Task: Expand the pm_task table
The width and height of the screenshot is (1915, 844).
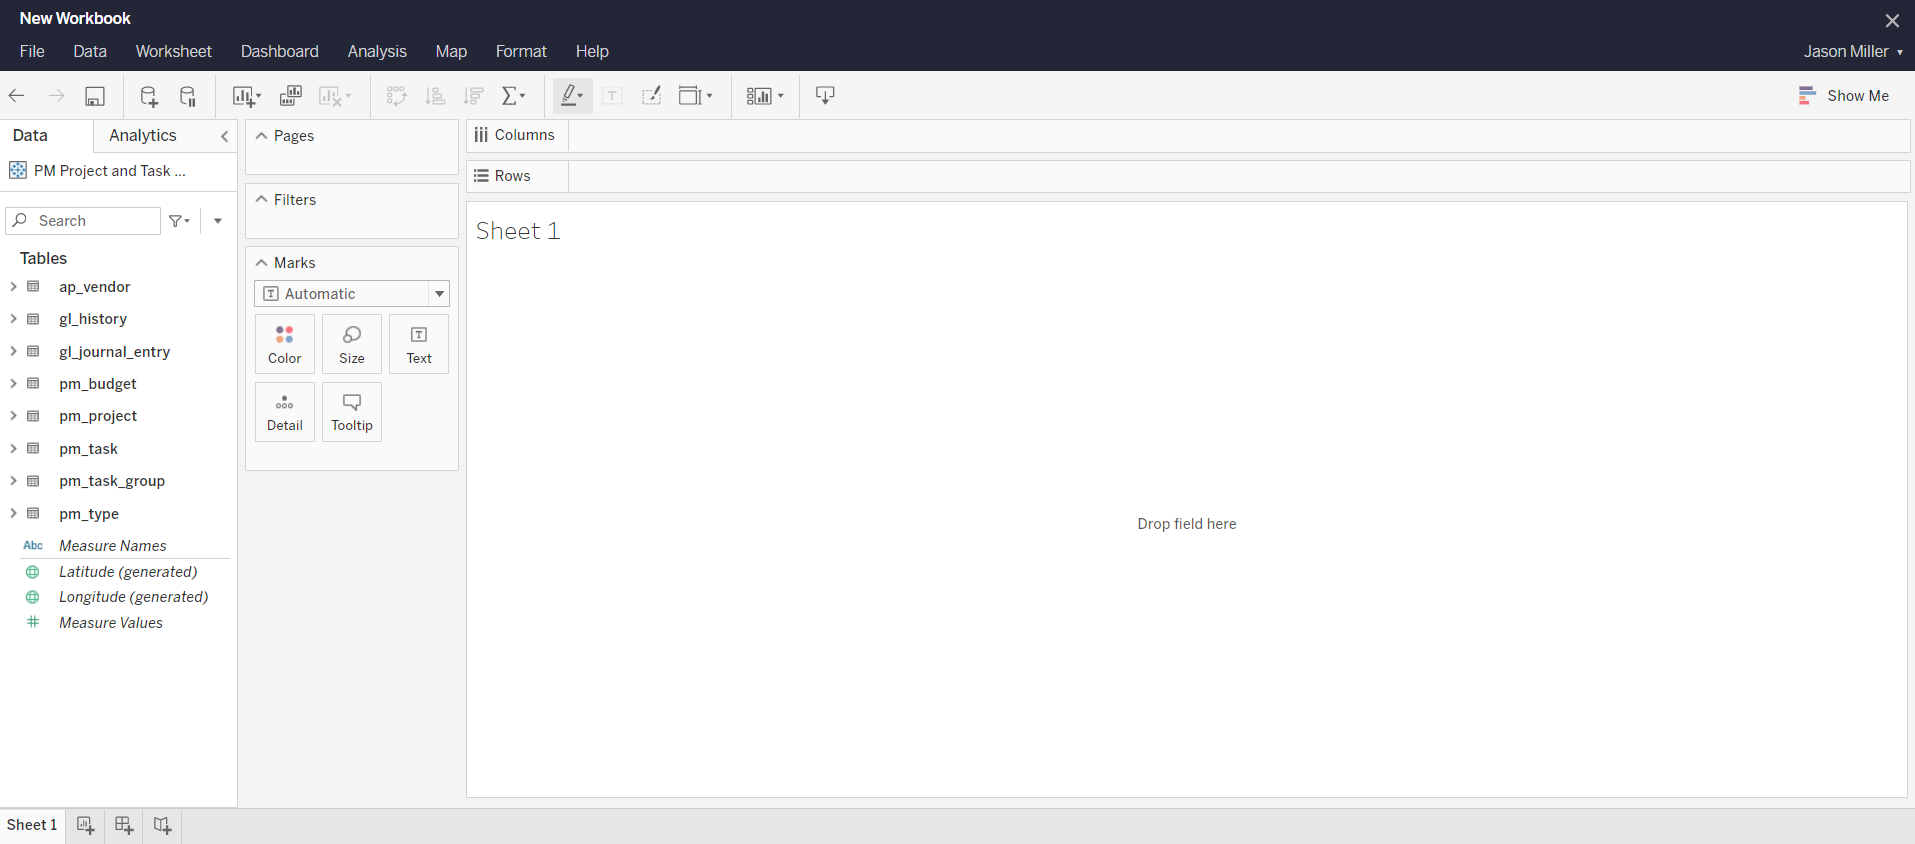Action: 13,448
